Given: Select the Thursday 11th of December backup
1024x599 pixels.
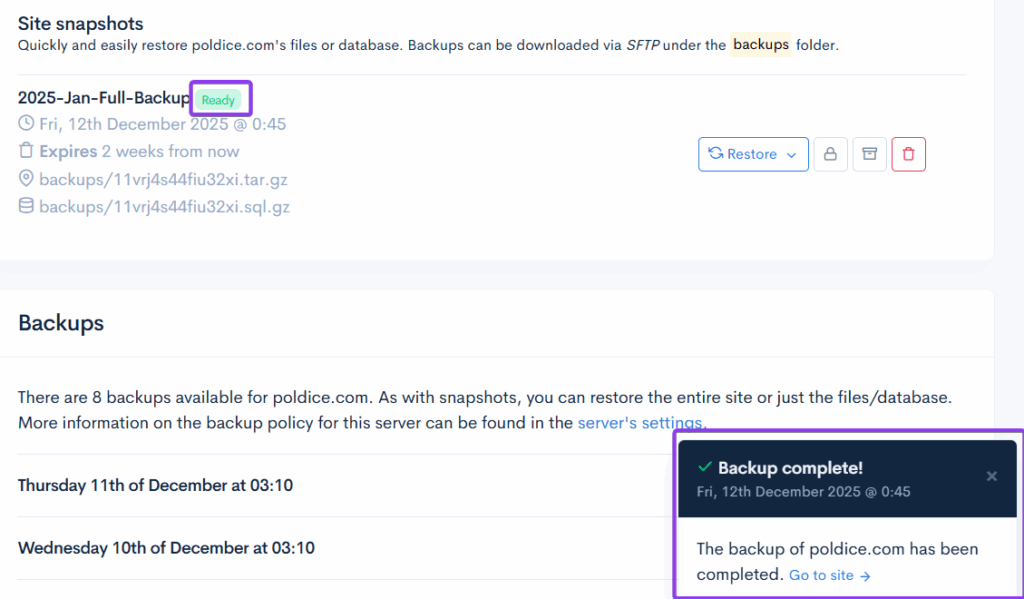Looking at the screenshot, I should pos(155,486).
